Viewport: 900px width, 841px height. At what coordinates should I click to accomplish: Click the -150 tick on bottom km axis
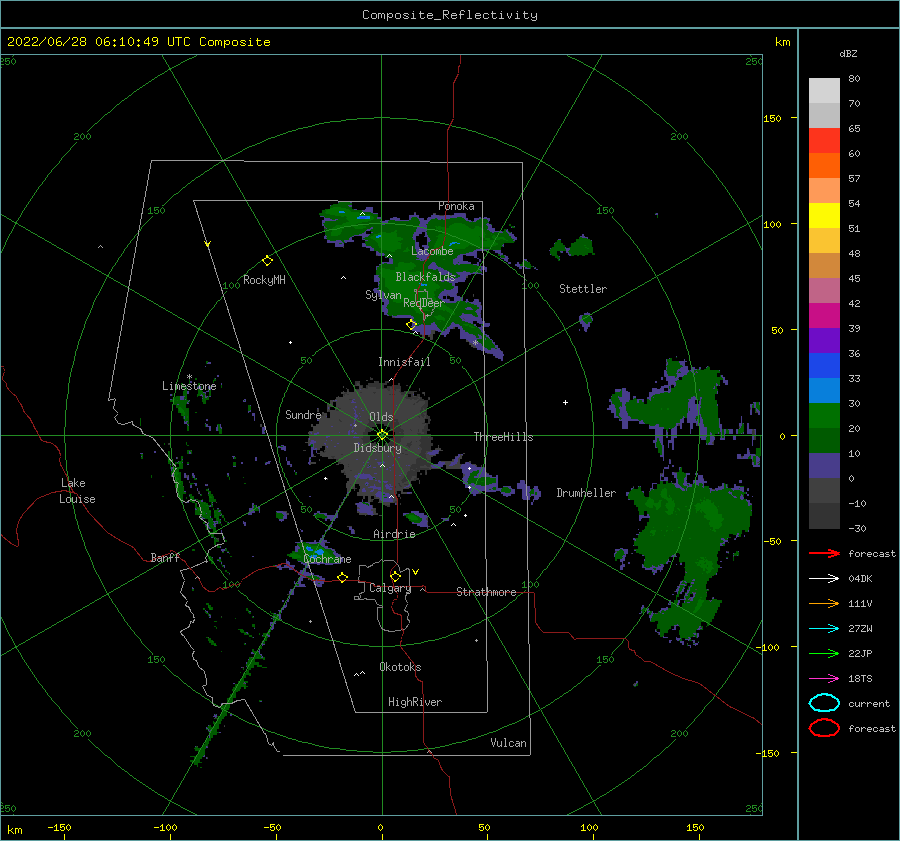coord(59,827)
